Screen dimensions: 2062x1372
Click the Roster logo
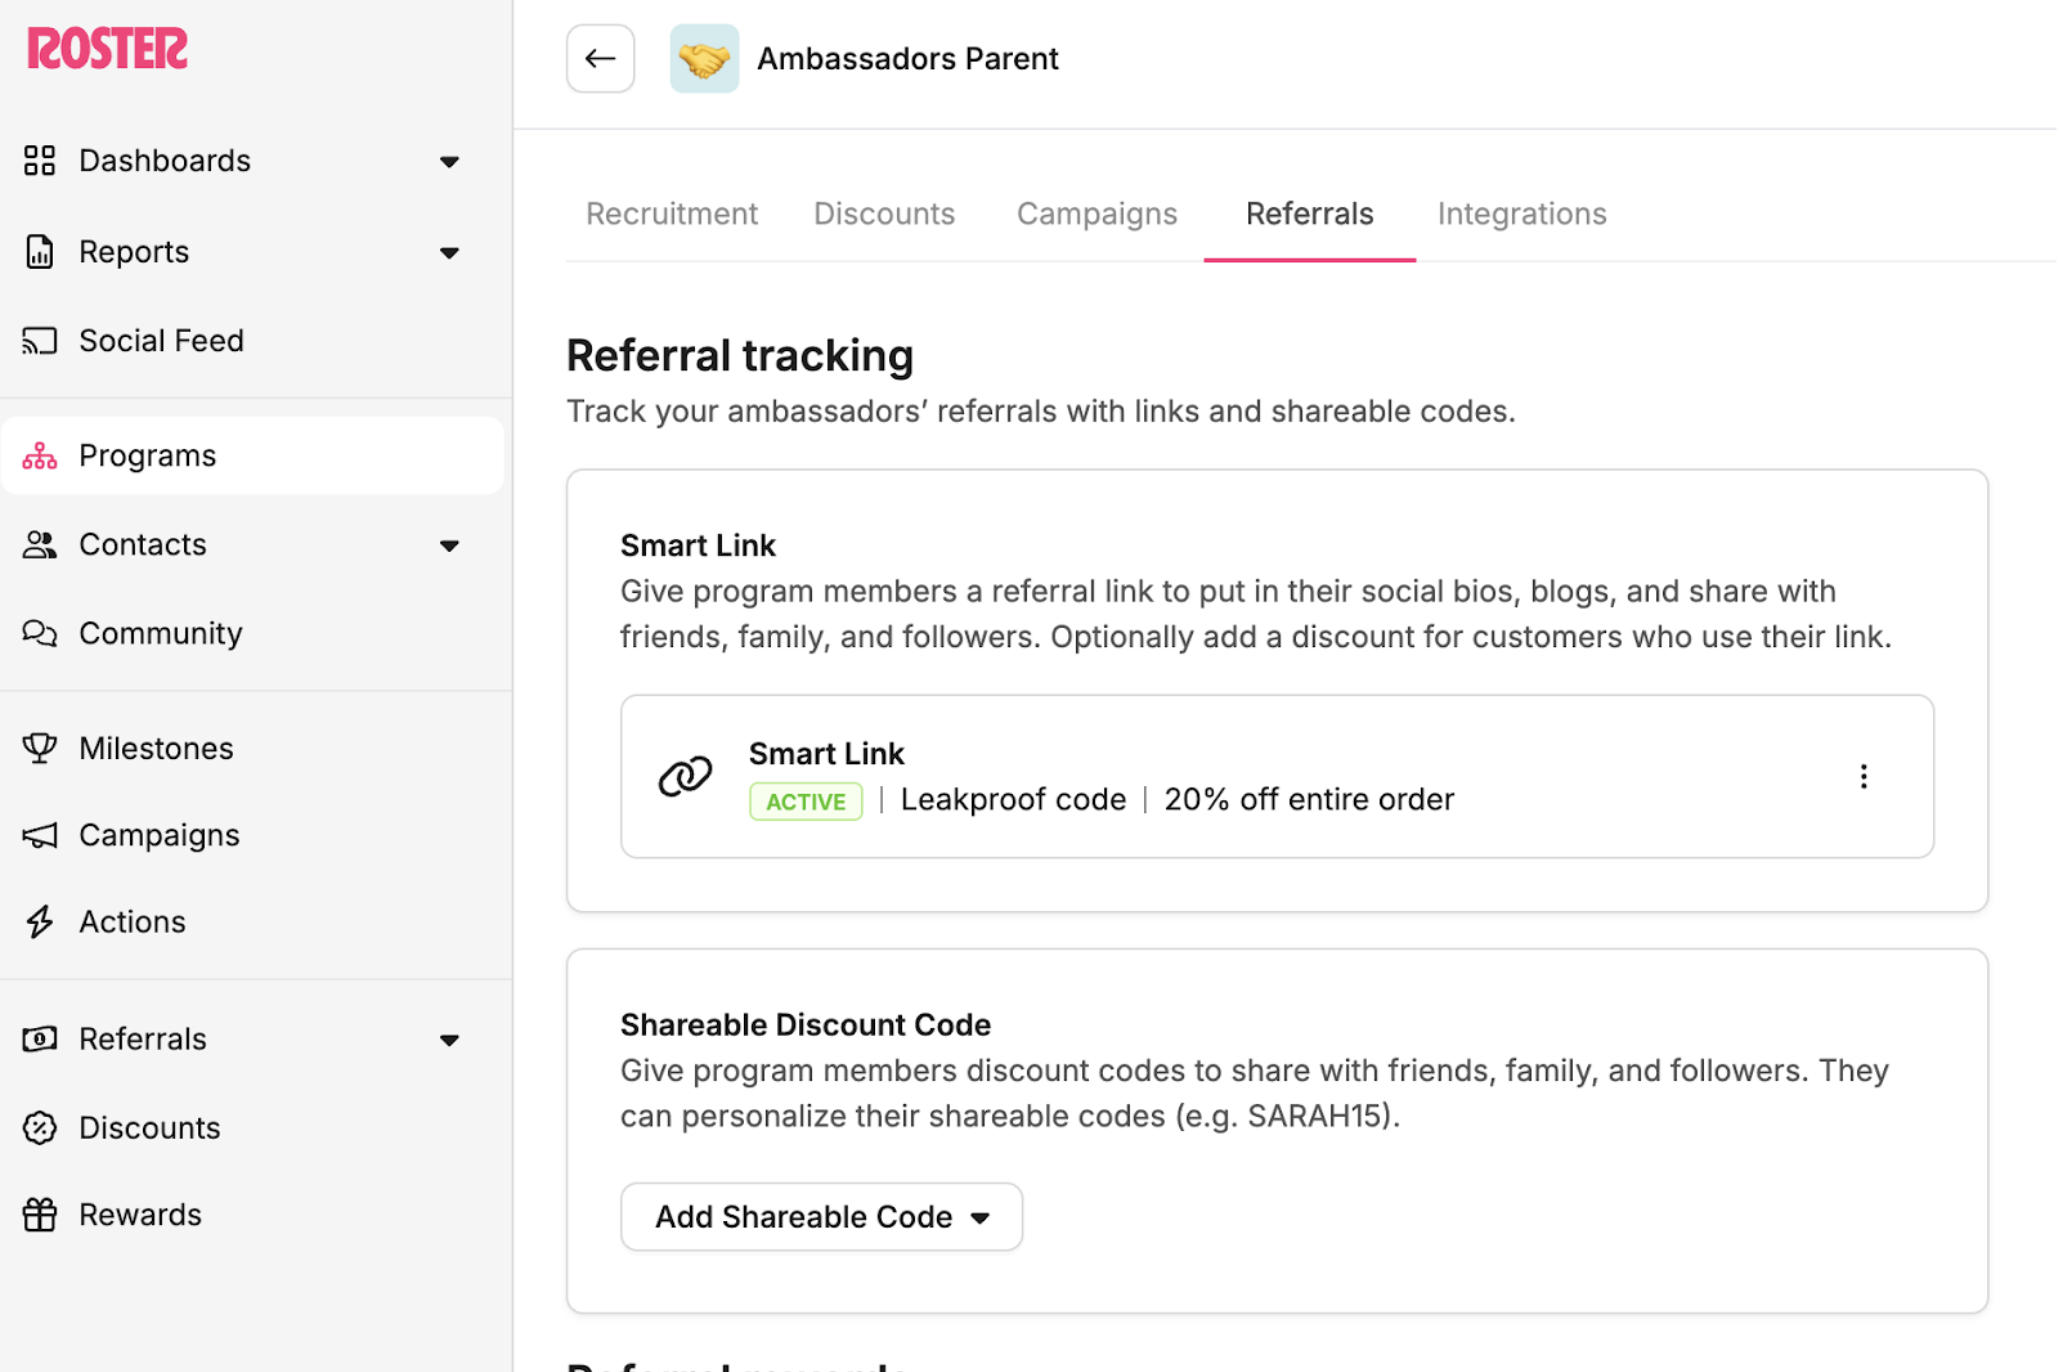107,48
